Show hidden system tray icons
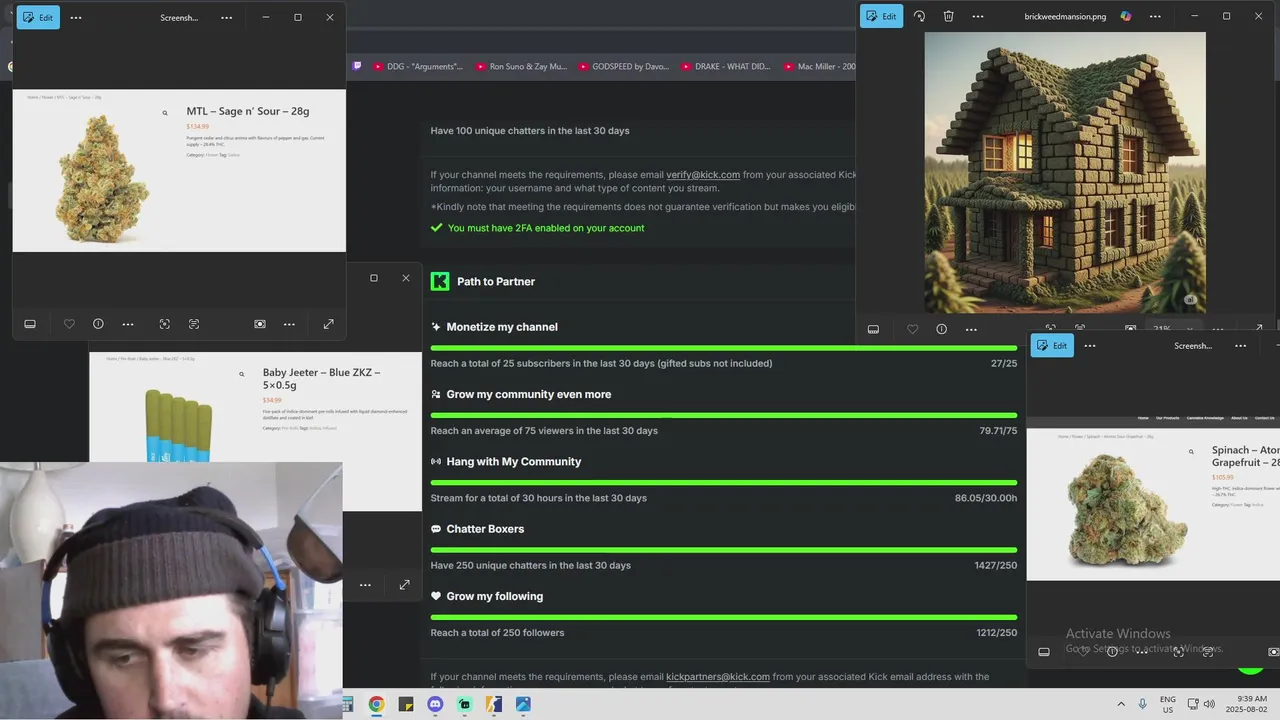 pos(1121,704)
